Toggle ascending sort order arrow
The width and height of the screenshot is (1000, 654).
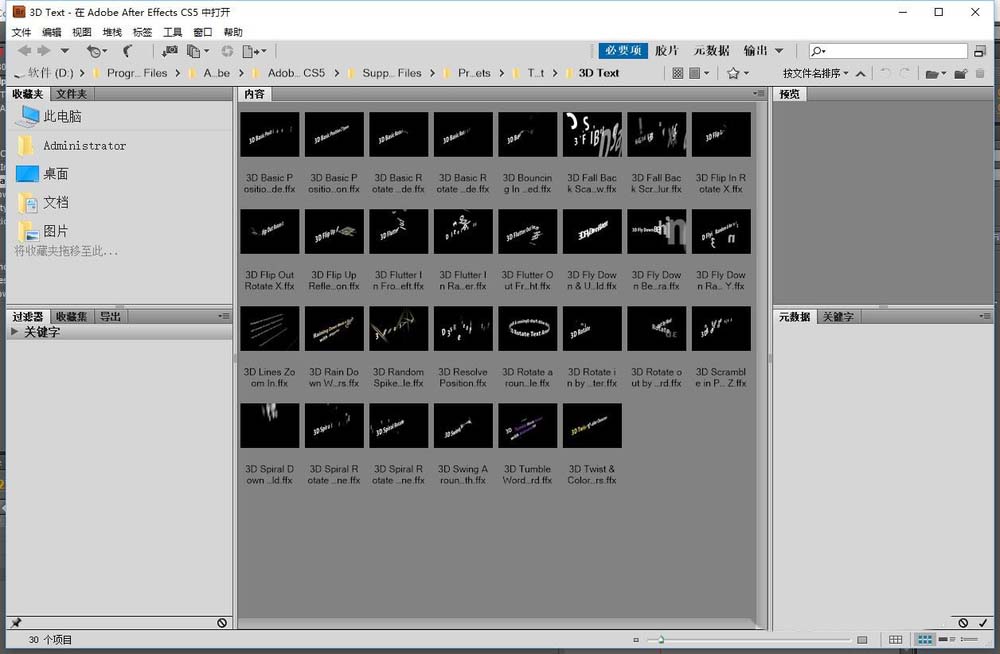pyautogui.click(x=860, y=73)
